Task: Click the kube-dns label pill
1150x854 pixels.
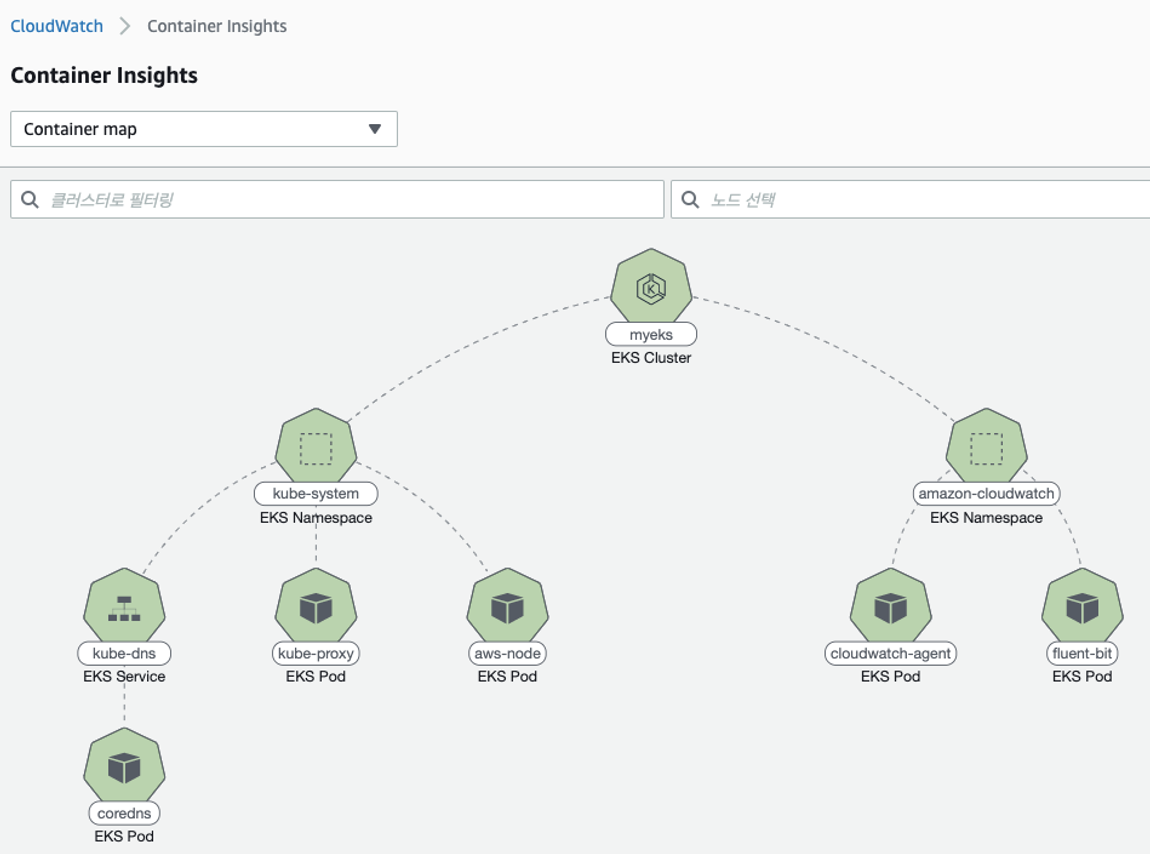Action: click(x=124, y=654)
